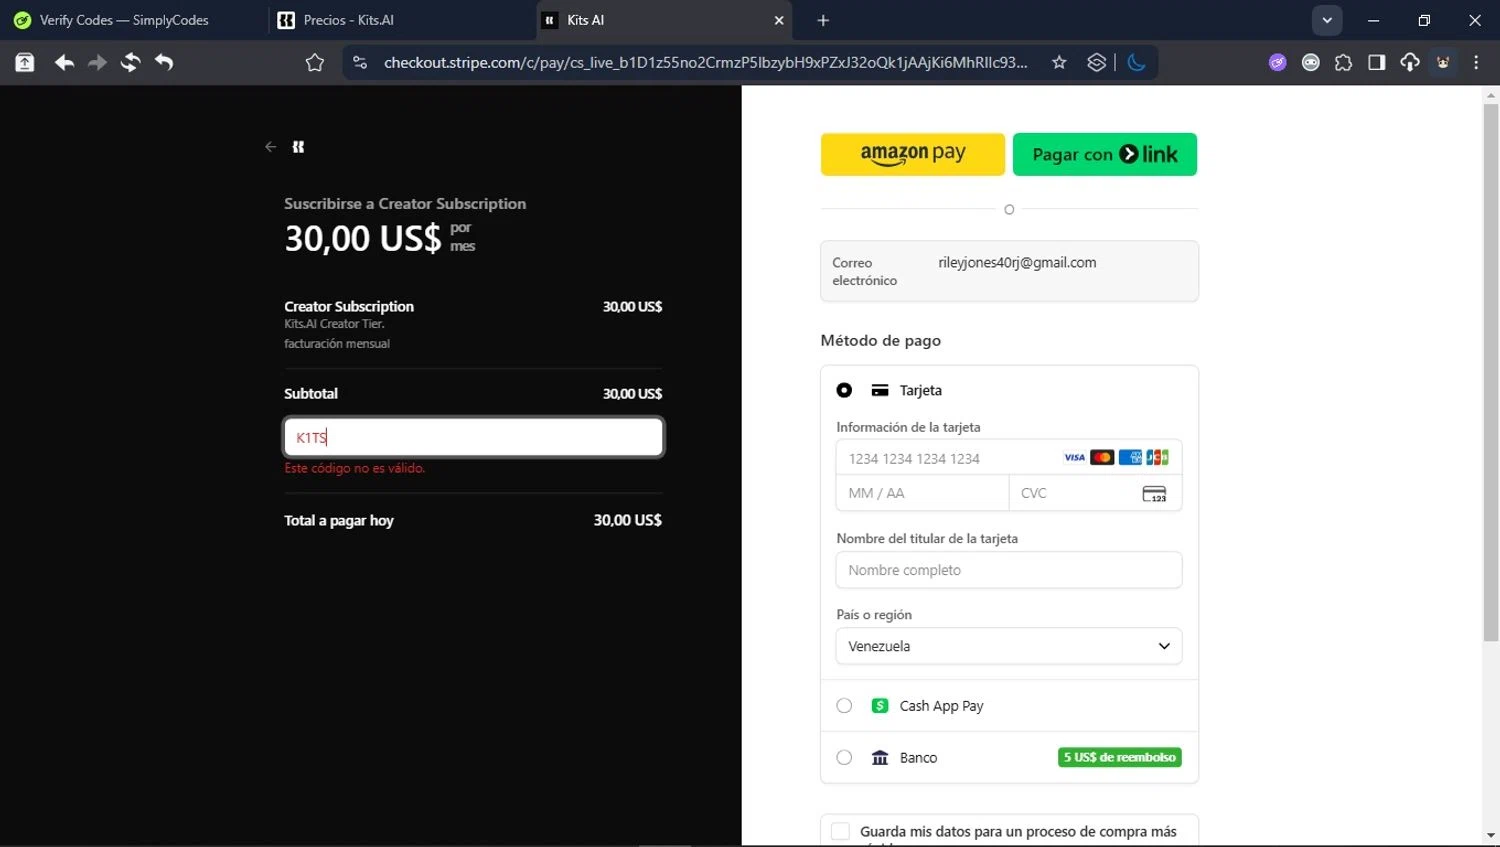
Task: Open País o región Venezuela dropdown
Action: 1009,646
